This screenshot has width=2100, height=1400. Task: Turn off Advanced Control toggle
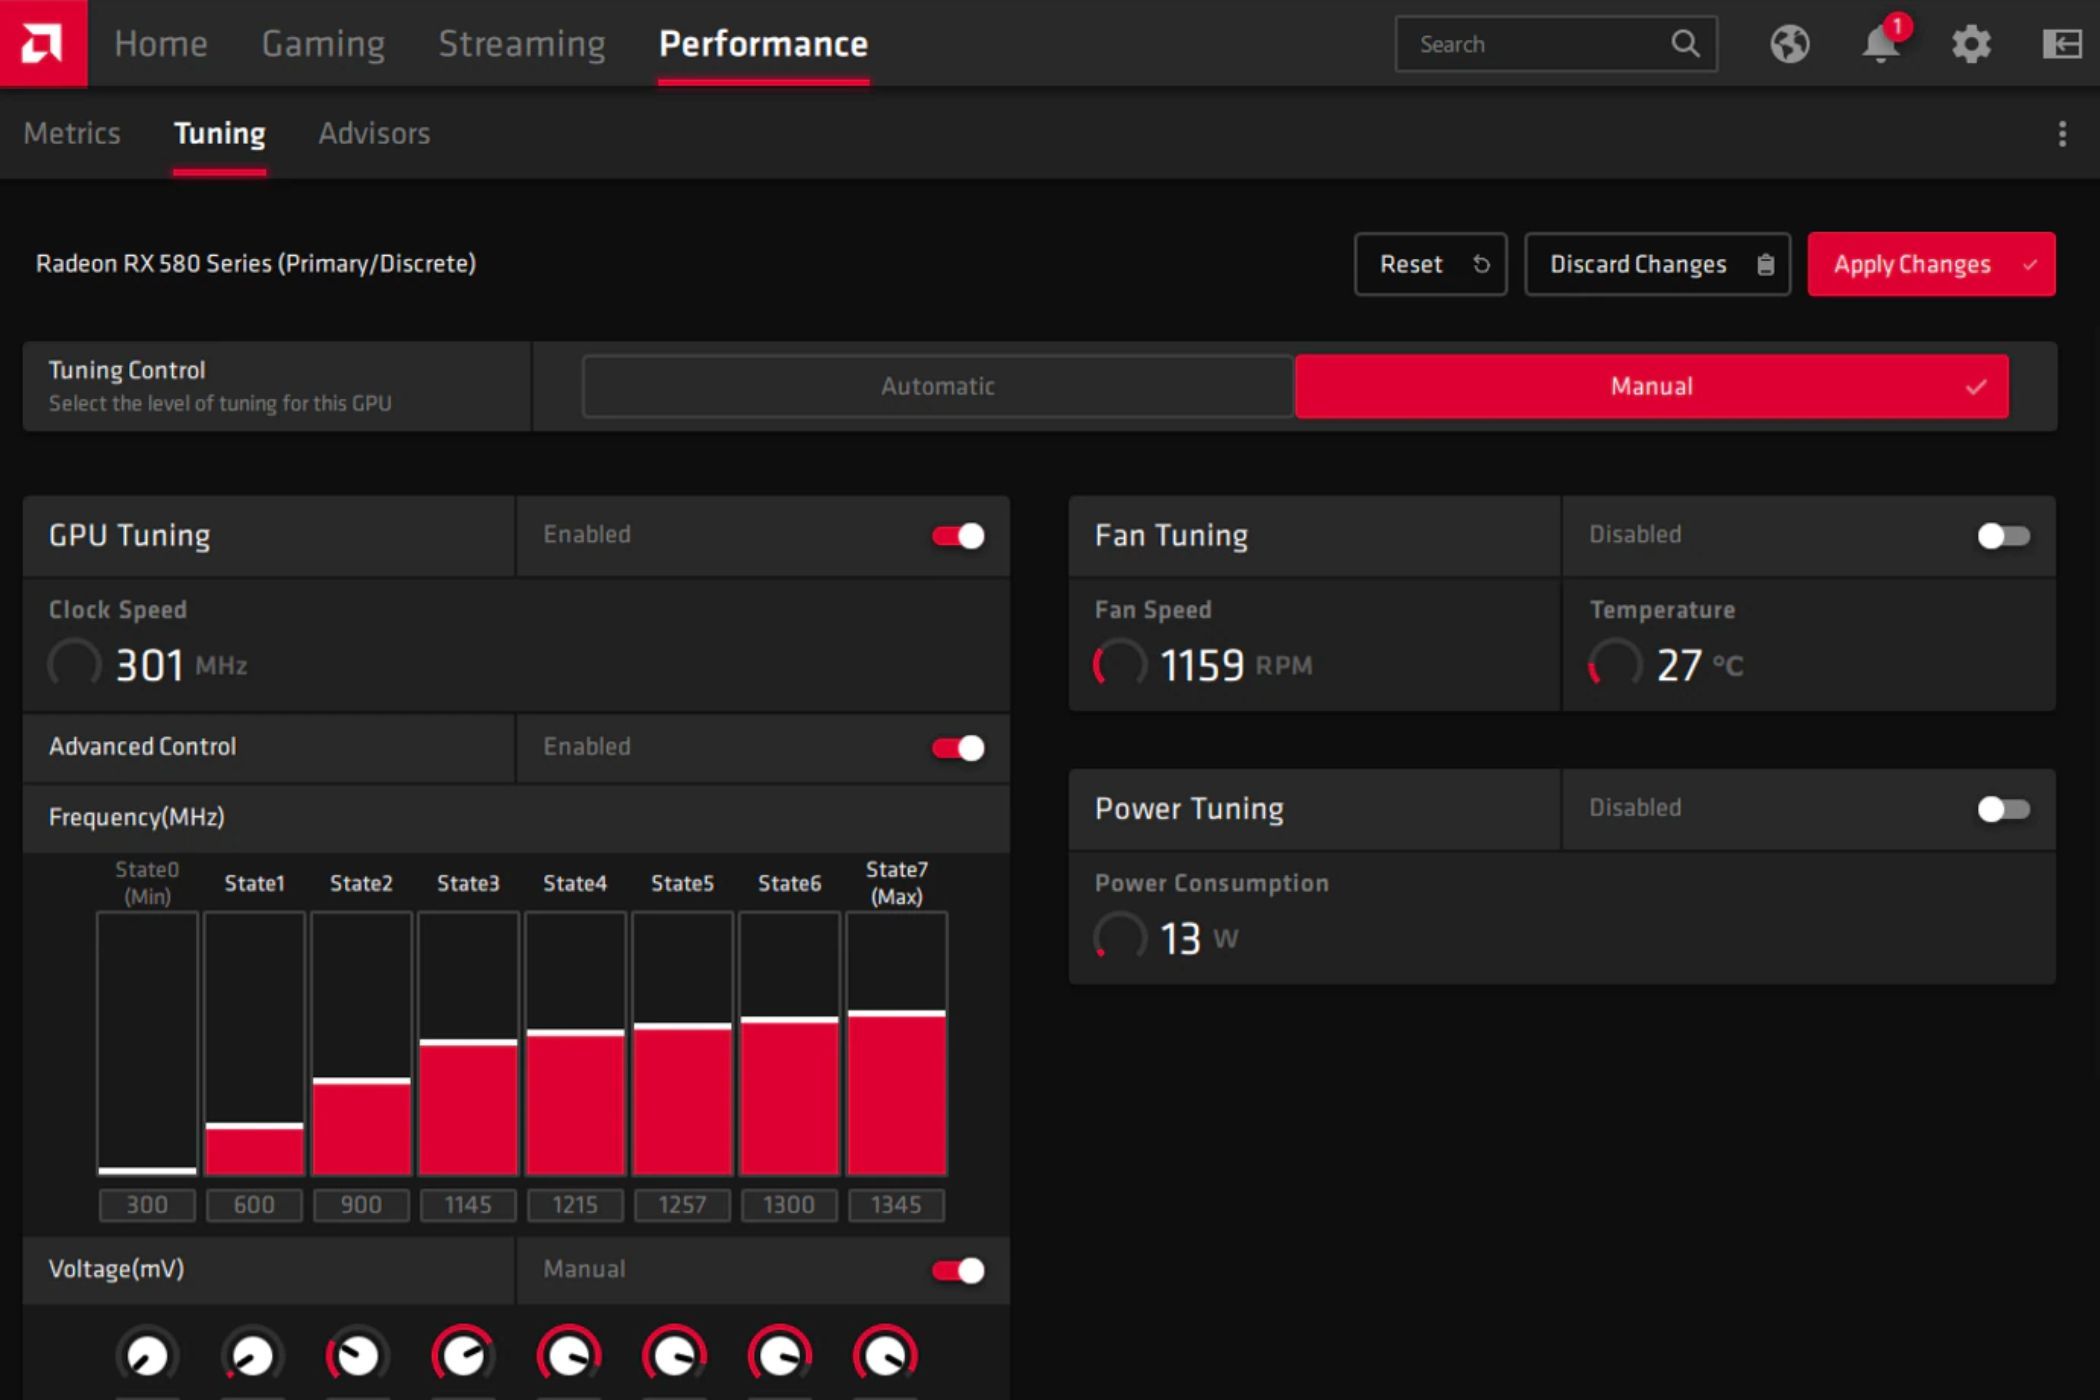[958, 748]
